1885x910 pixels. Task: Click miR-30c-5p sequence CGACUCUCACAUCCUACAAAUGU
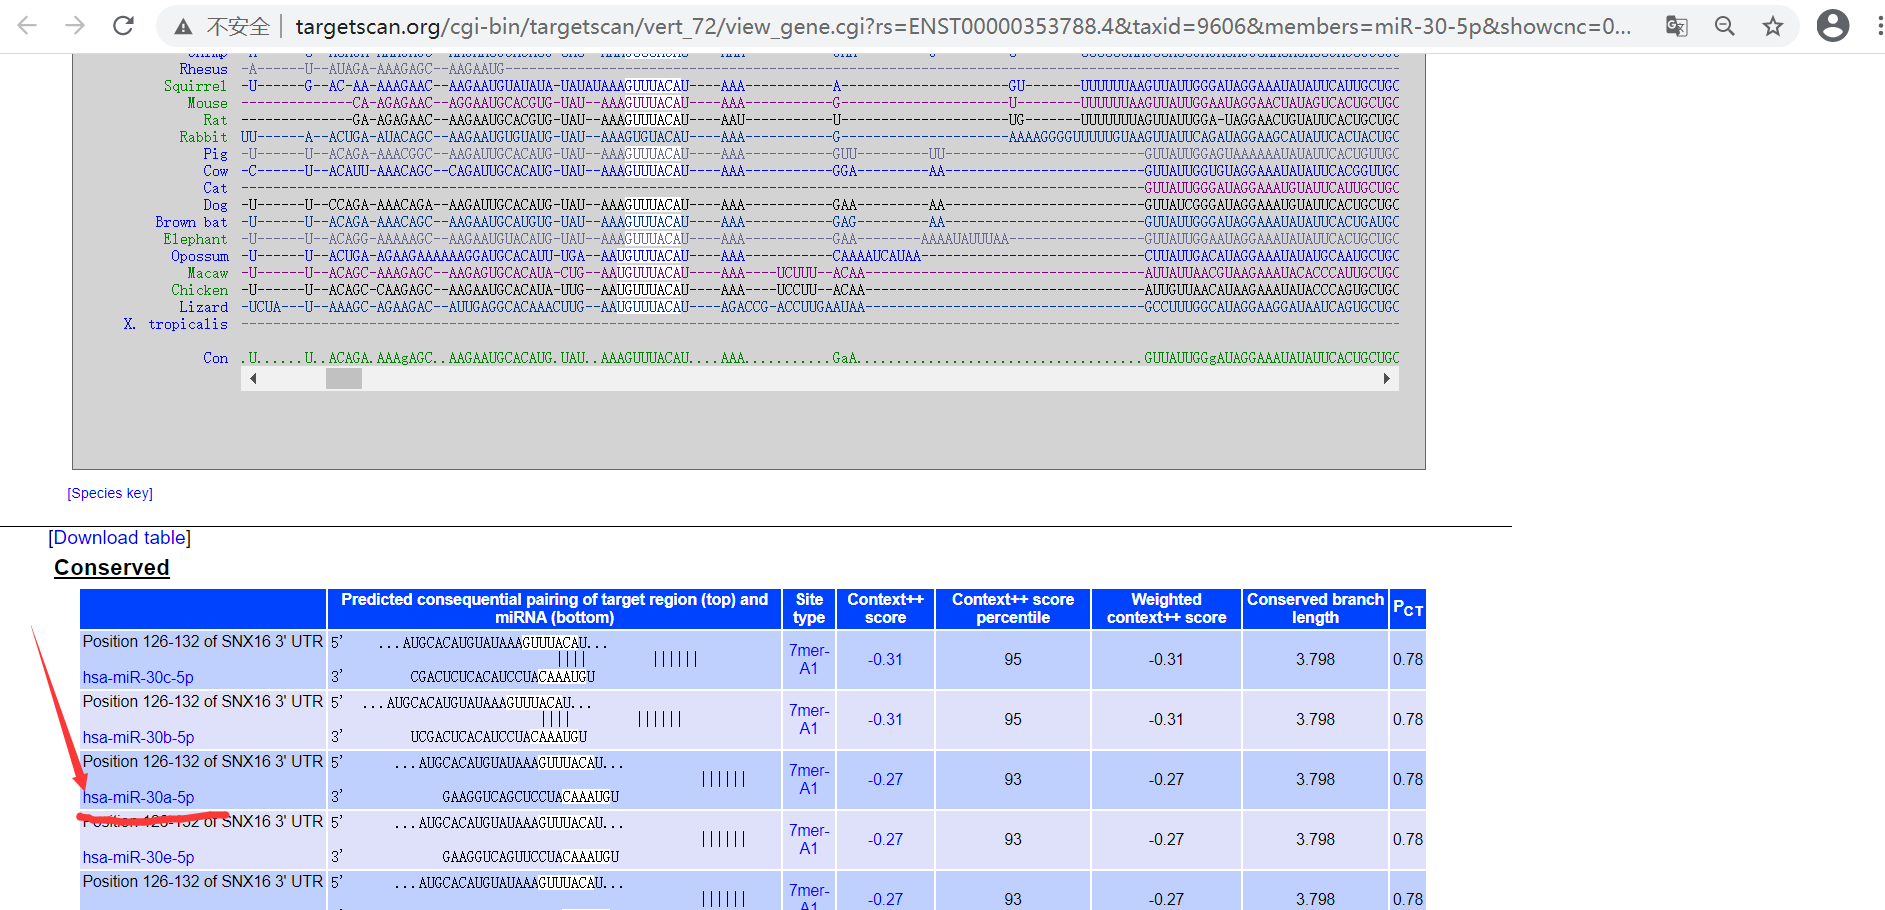click(x=503, y=677)
